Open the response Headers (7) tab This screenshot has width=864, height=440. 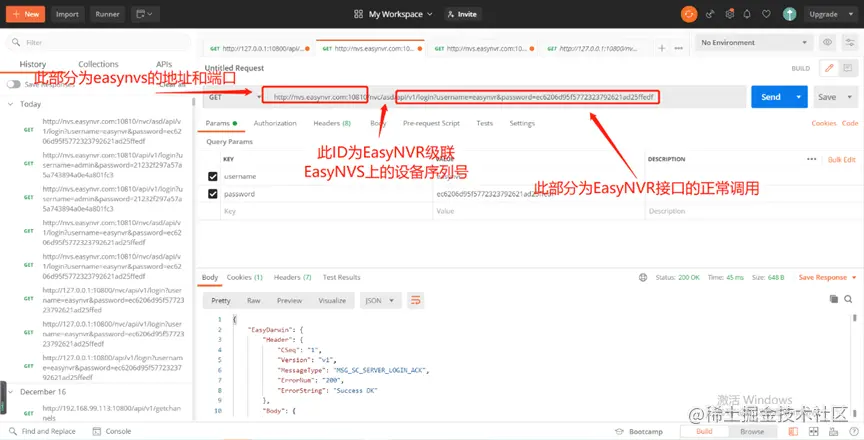point(293,278)
